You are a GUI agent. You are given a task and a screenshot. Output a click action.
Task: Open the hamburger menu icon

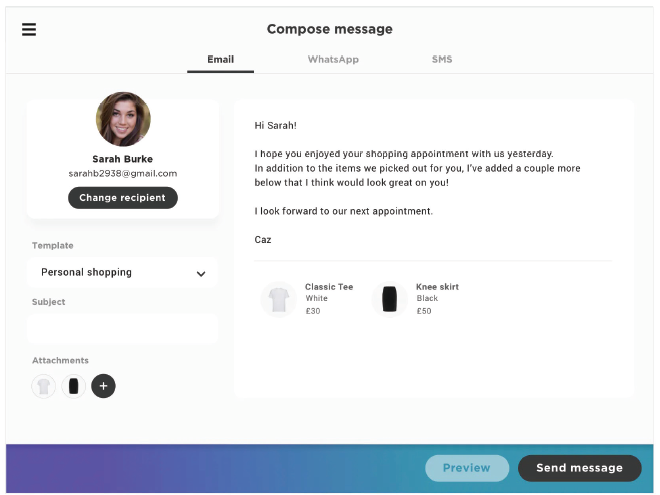[29, 29]
